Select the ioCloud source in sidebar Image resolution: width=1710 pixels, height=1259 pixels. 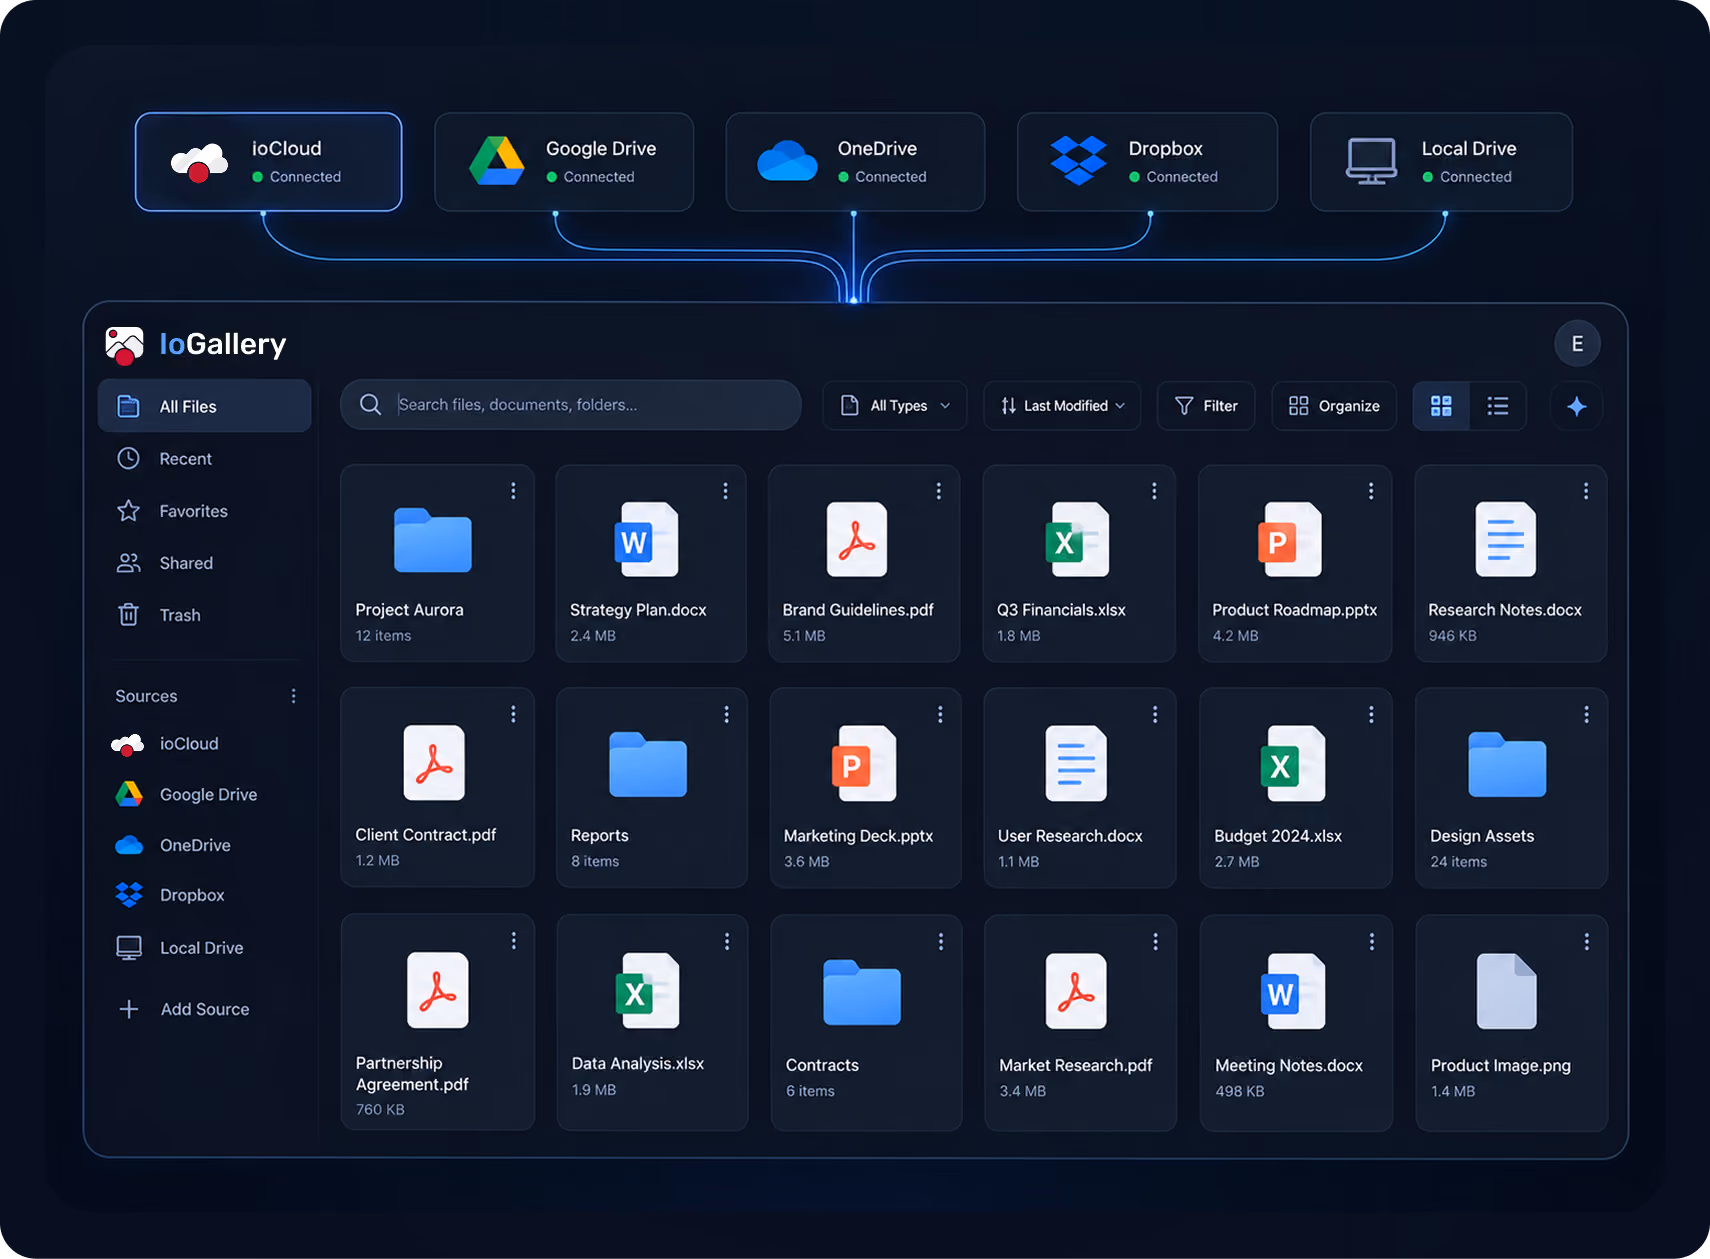pyautogui.click(x=189, y=744)
